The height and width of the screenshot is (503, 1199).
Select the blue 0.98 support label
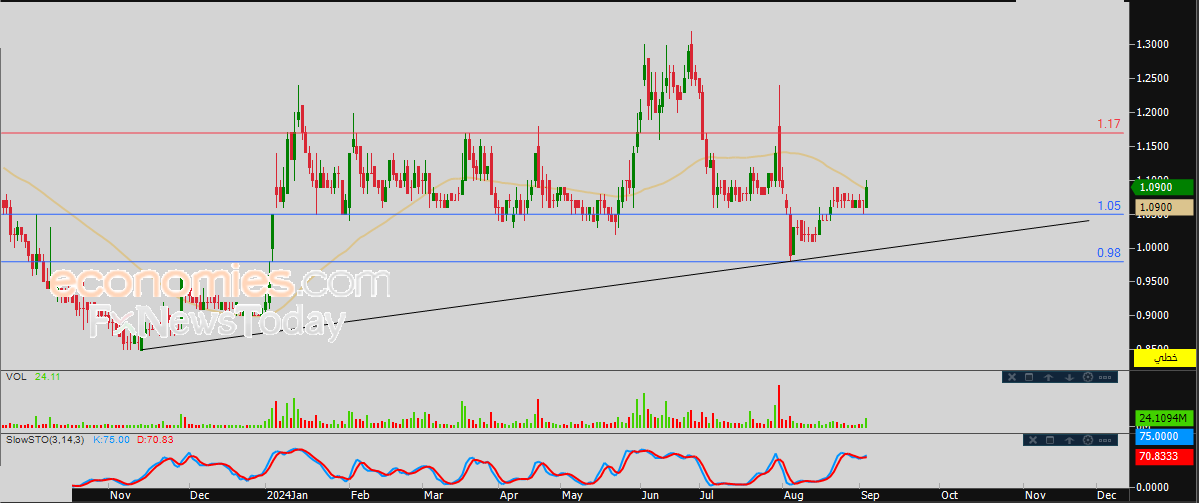pyautogui.click(x=1110, y=253)
